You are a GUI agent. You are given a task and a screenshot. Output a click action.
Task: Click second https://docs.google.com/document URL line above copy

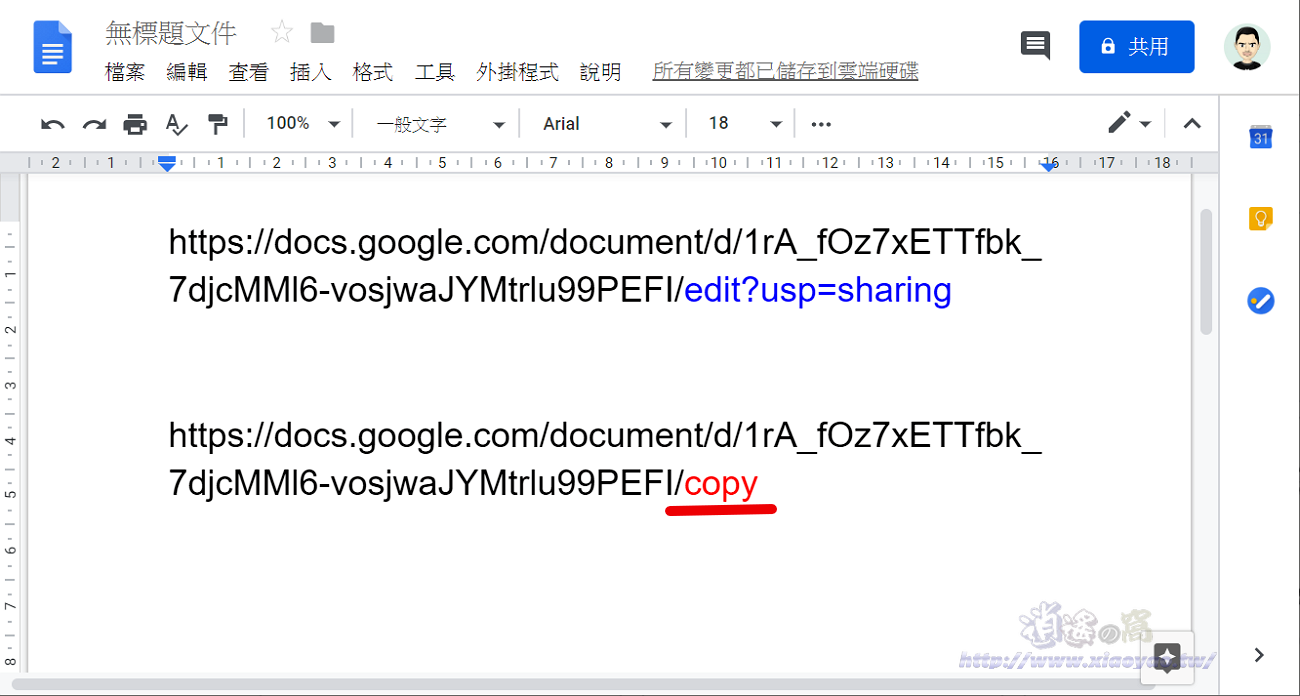tap(605, 436)
